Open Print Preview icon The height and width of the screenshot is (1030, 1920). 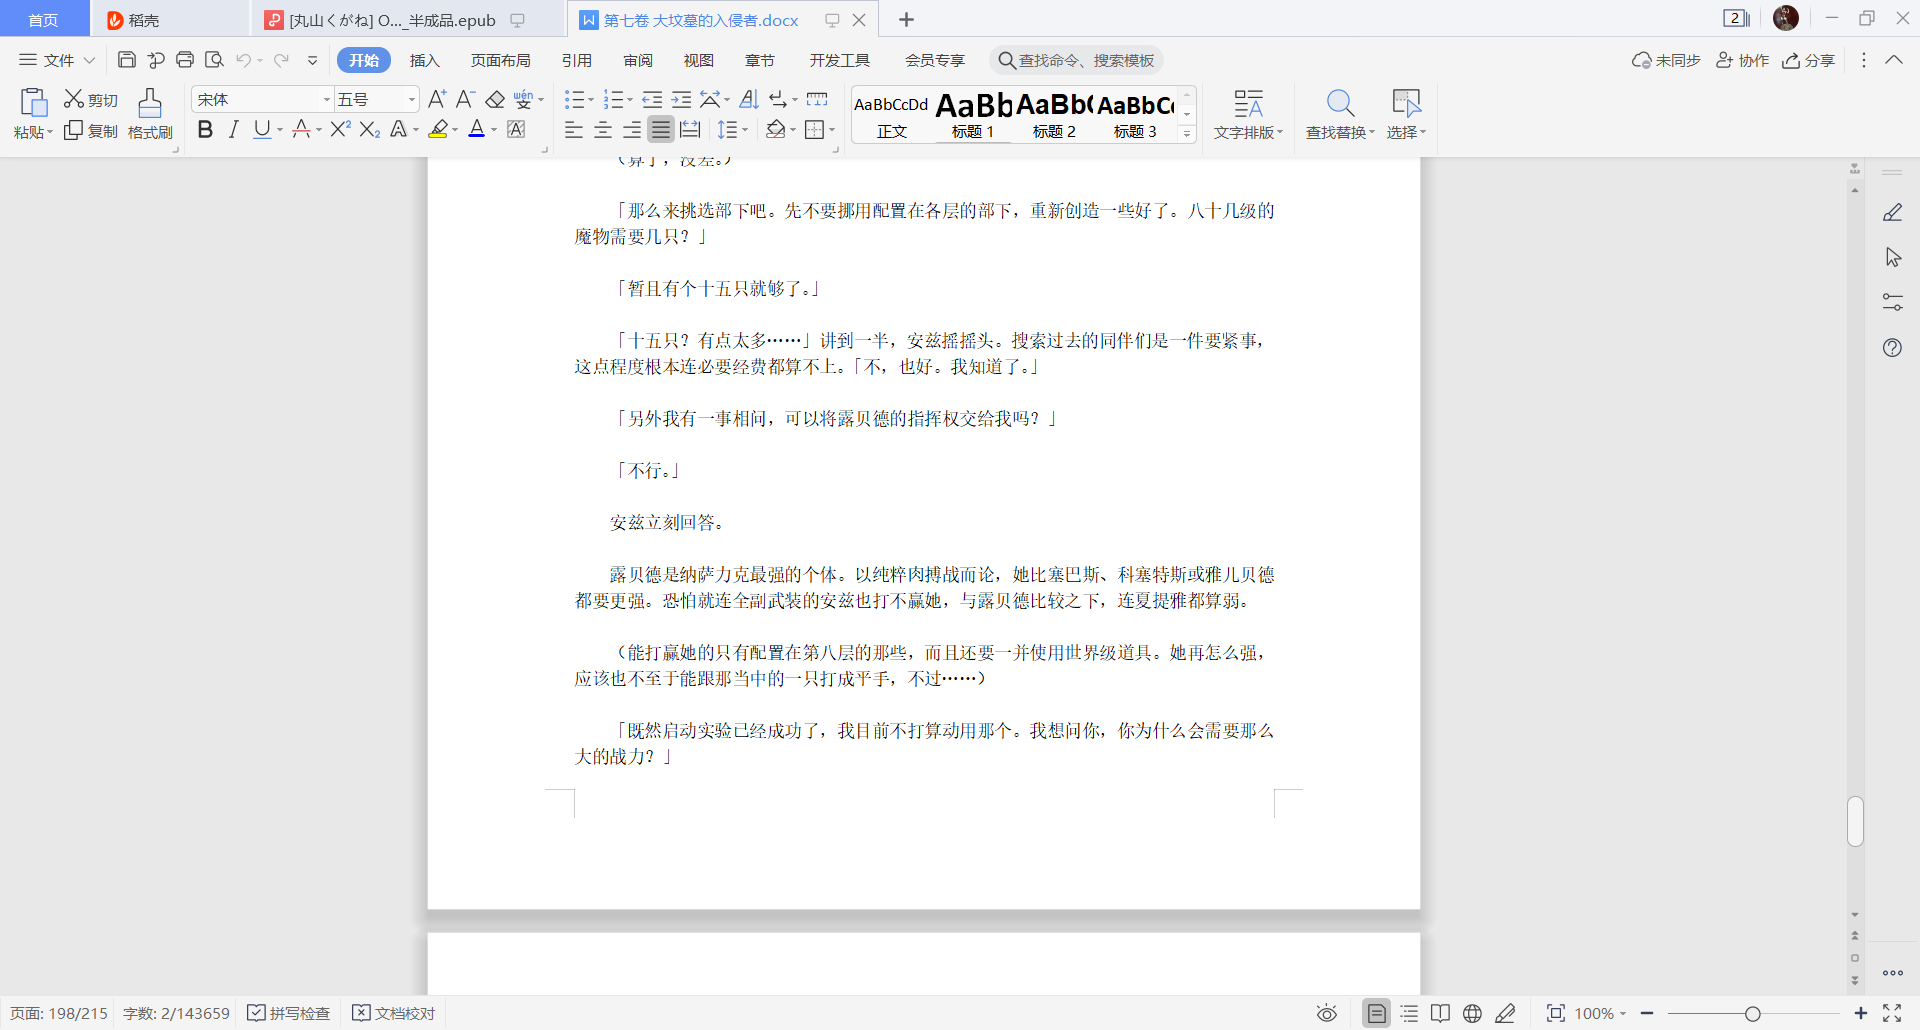coord(214,60)
